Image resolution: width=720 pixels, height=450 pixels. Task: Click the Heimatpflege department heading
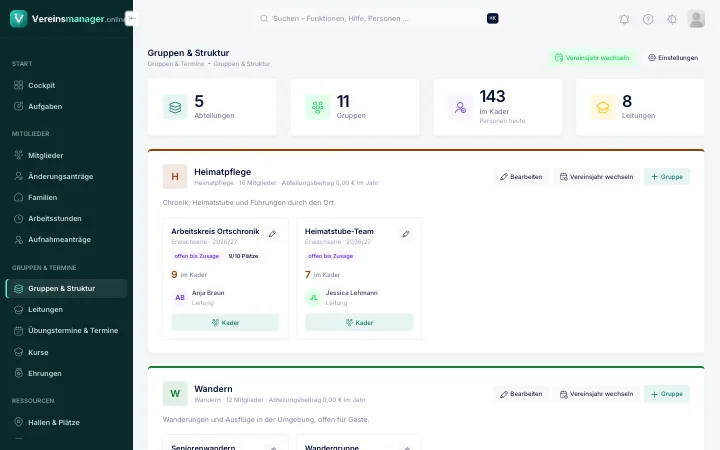pyautogui.click(x=223, y=172)
